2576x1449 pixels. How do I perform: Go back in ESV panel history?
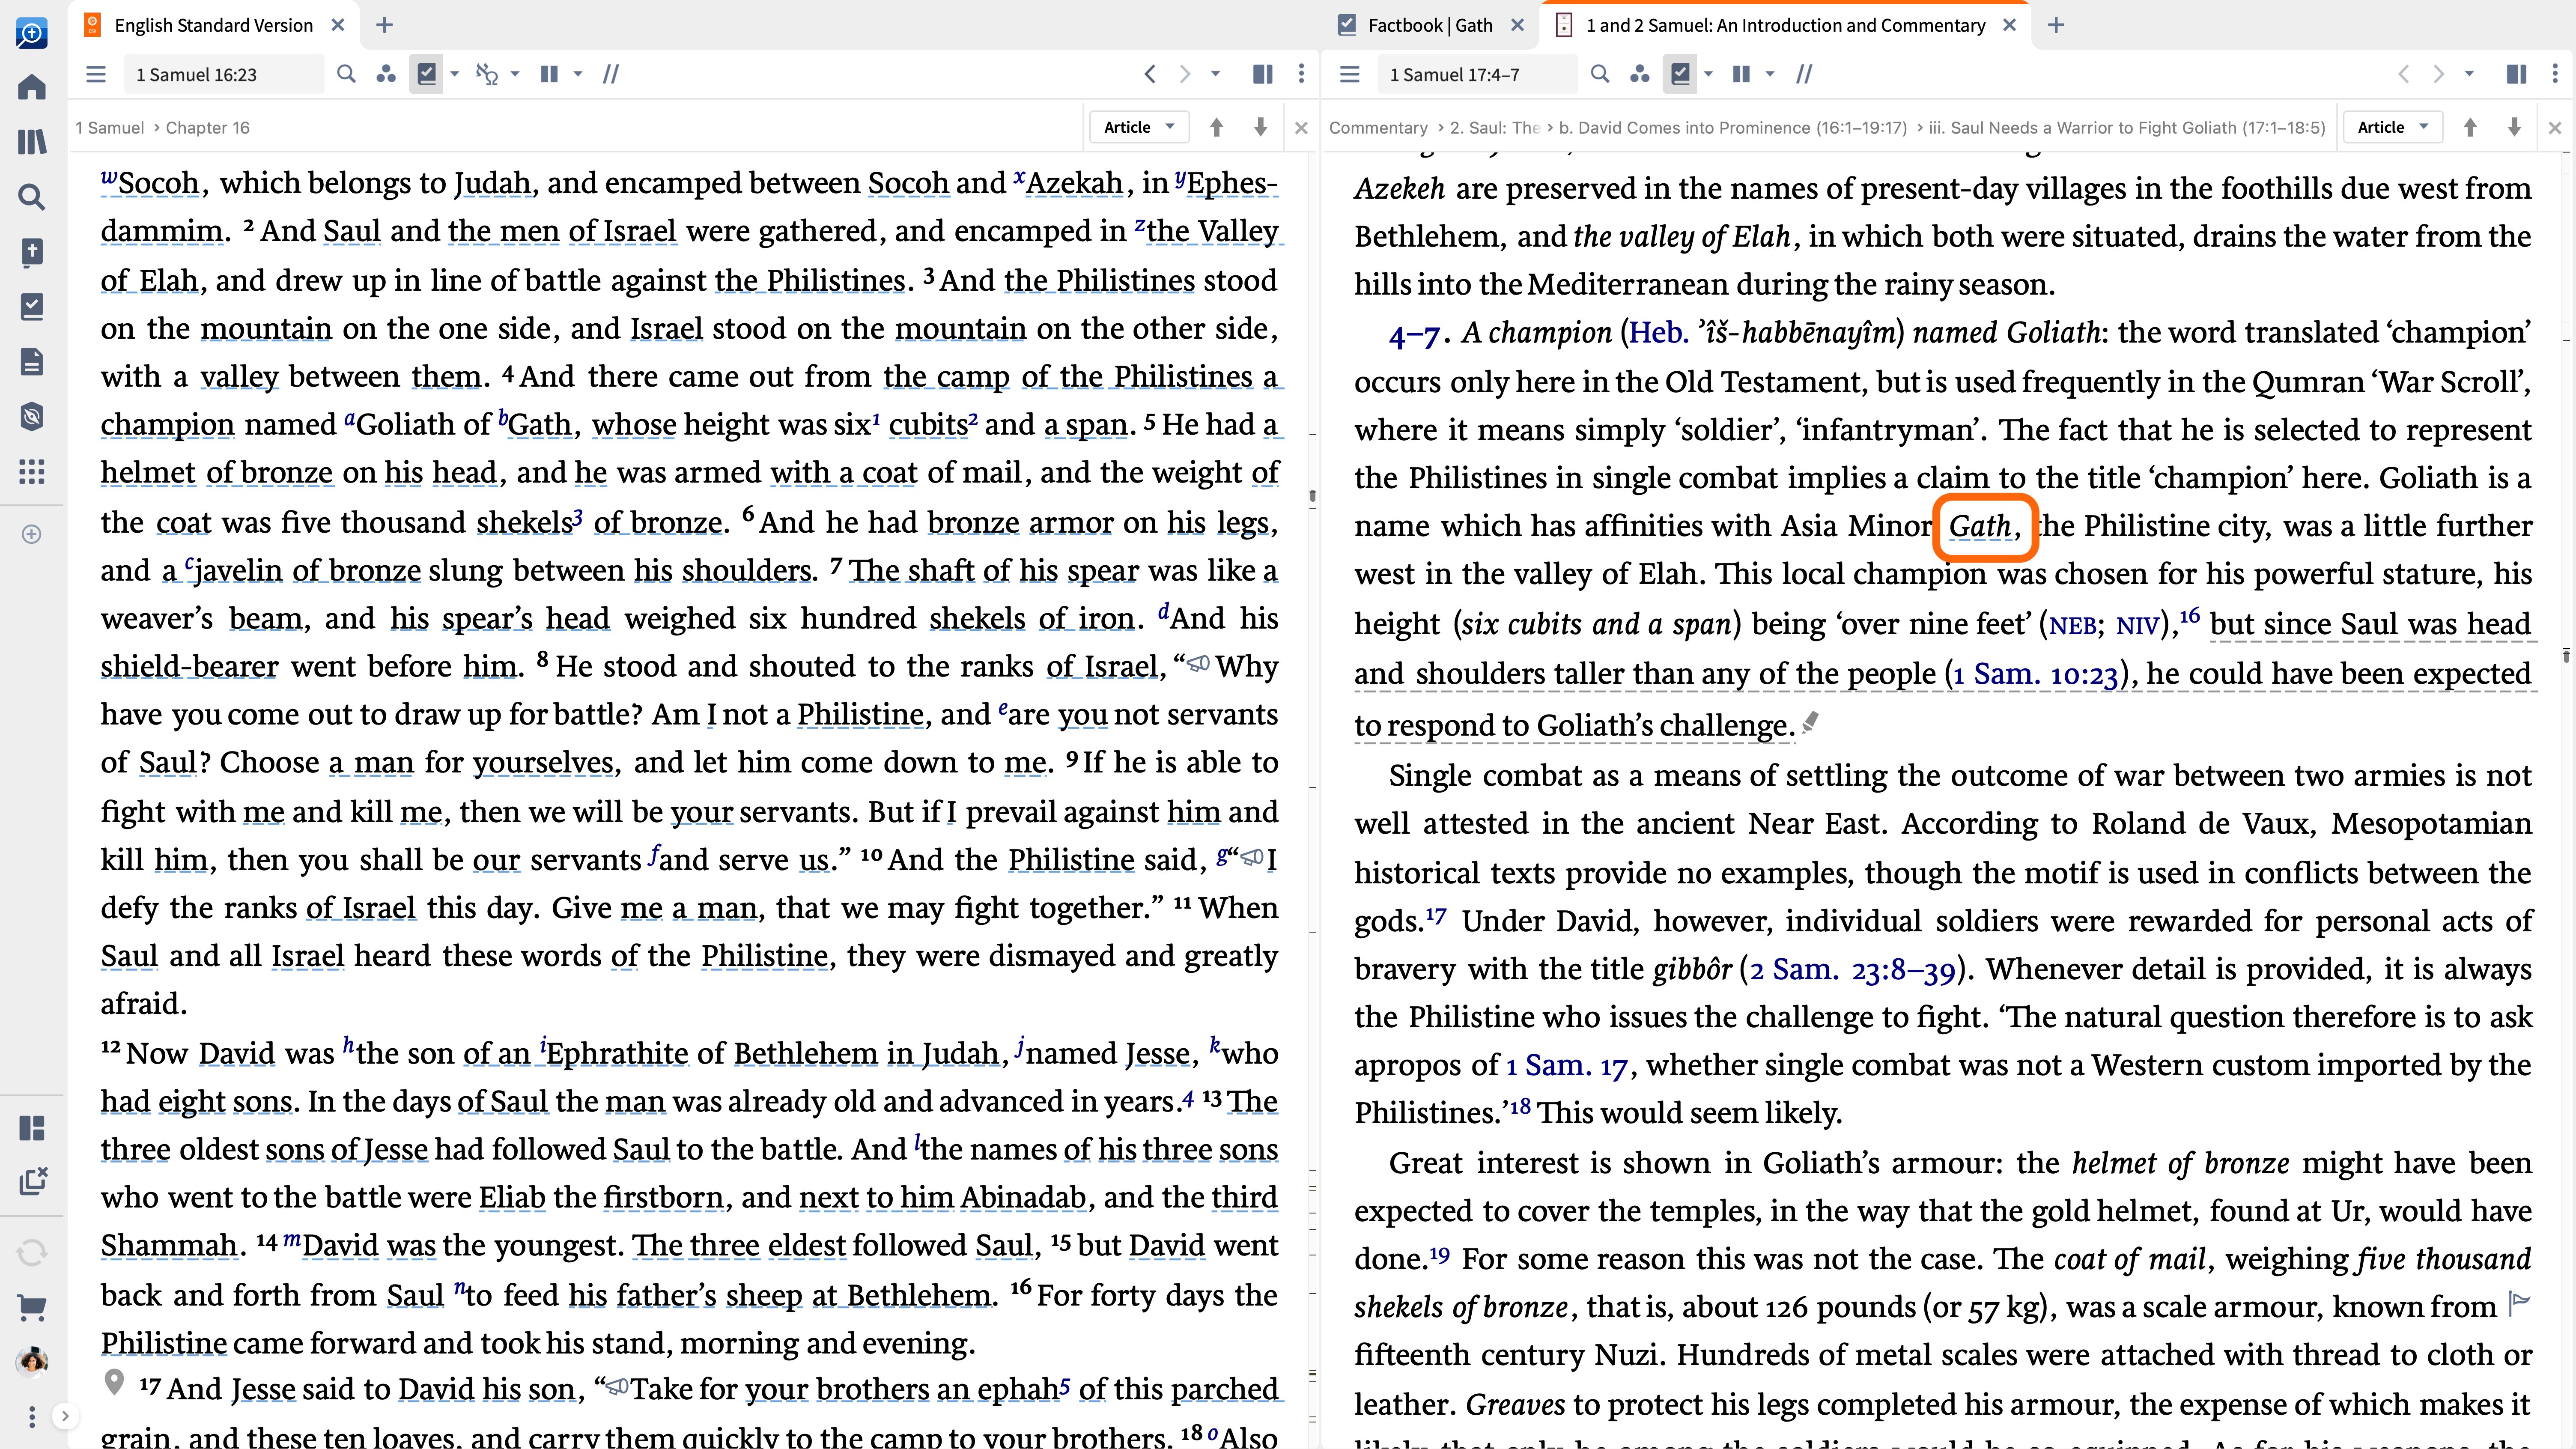click(x=1150, y=74)
